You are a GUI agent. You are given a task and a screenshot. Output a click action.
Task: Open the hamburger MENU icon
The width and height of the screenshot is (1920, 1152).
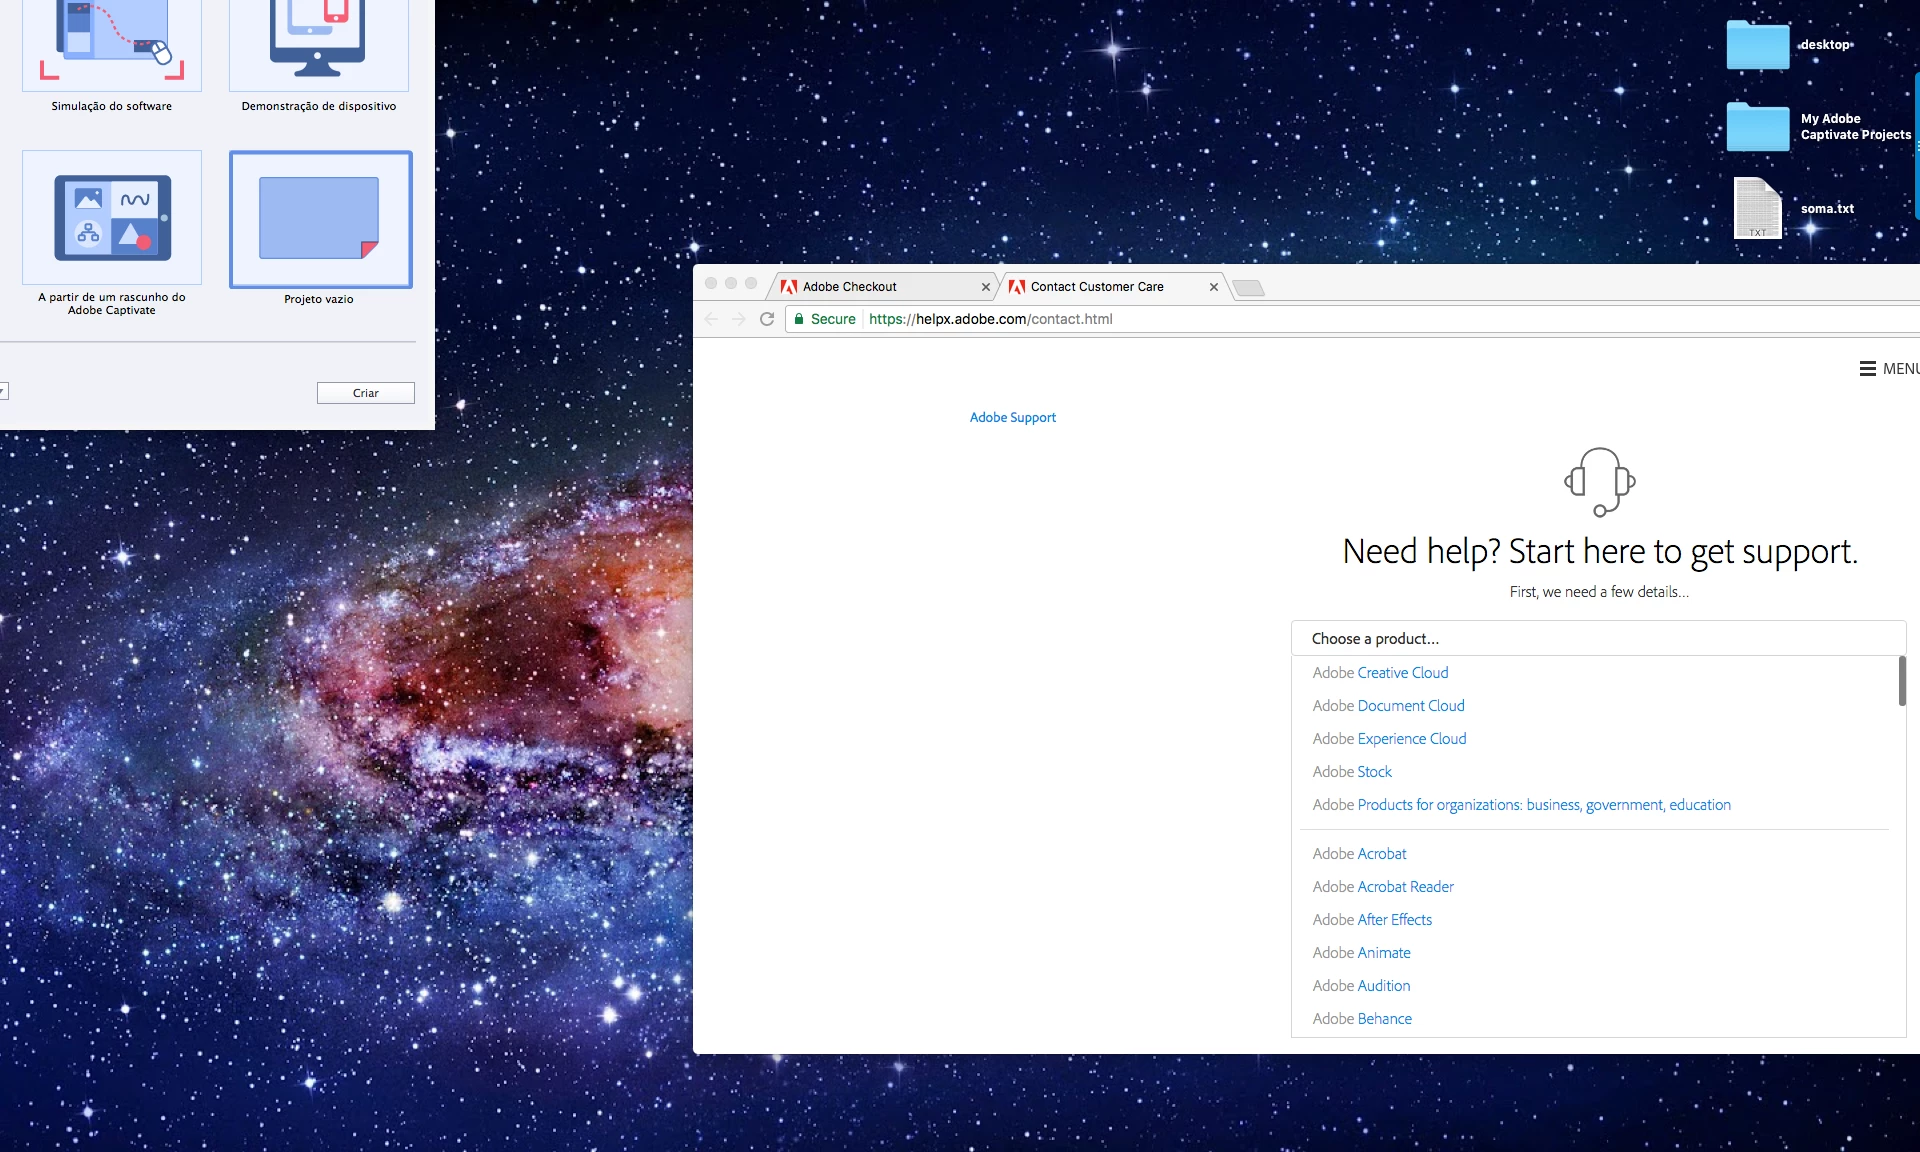pos(1867,369)
